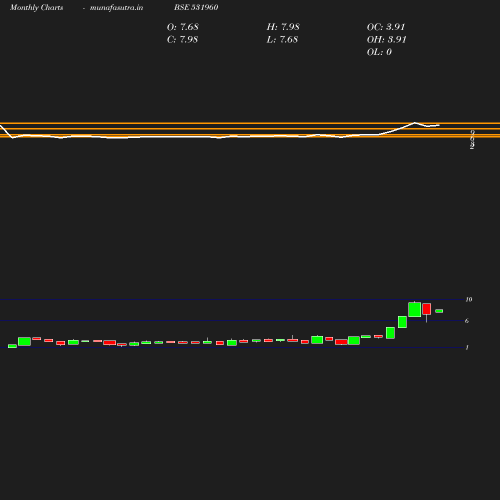The image size is (500, 500).
Task: Click the 'H: 7.98' high value
Action: click(x=283, y=27)
